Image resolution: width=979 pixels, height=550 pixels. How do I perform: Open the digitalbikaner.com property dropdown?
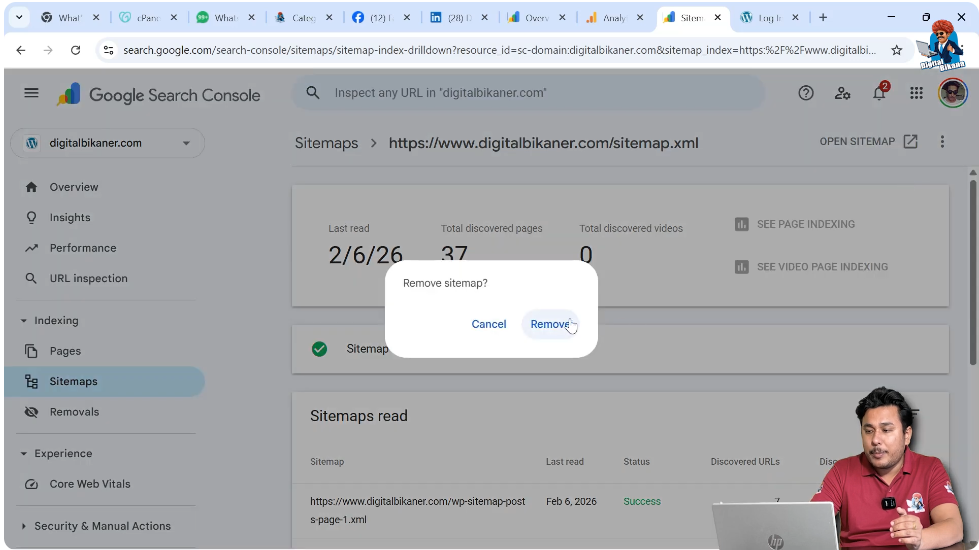(x=107, y=143)
